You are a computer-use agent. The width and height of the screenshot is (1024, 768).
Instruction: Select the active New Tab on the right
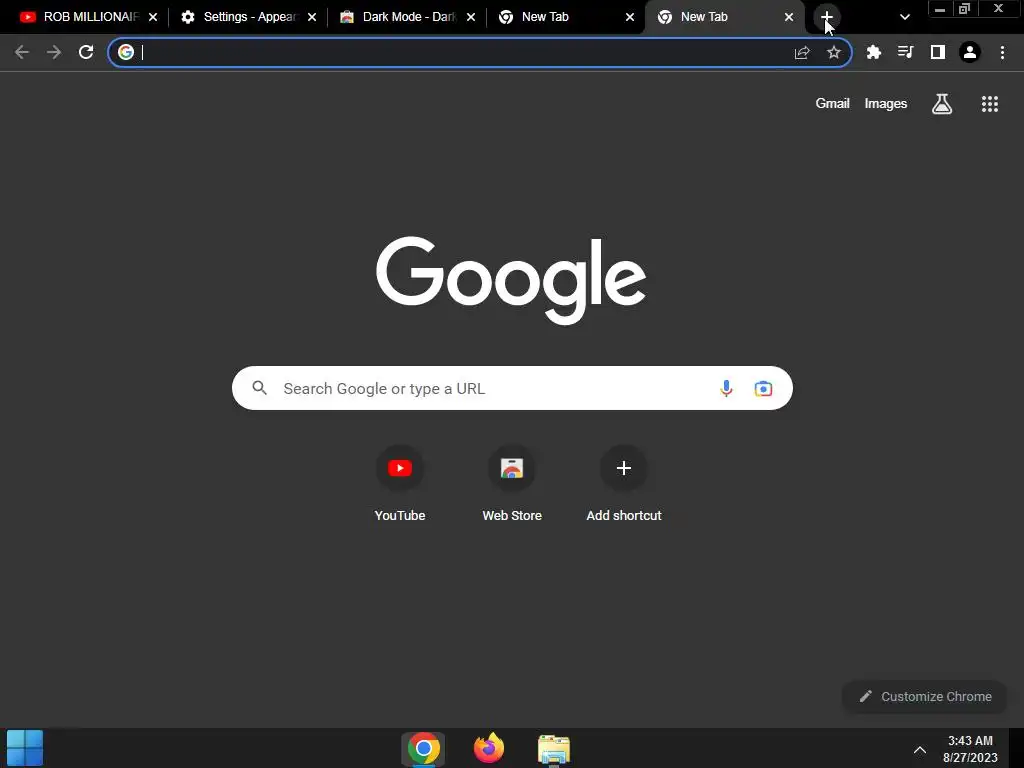click(x=725, y=17)
